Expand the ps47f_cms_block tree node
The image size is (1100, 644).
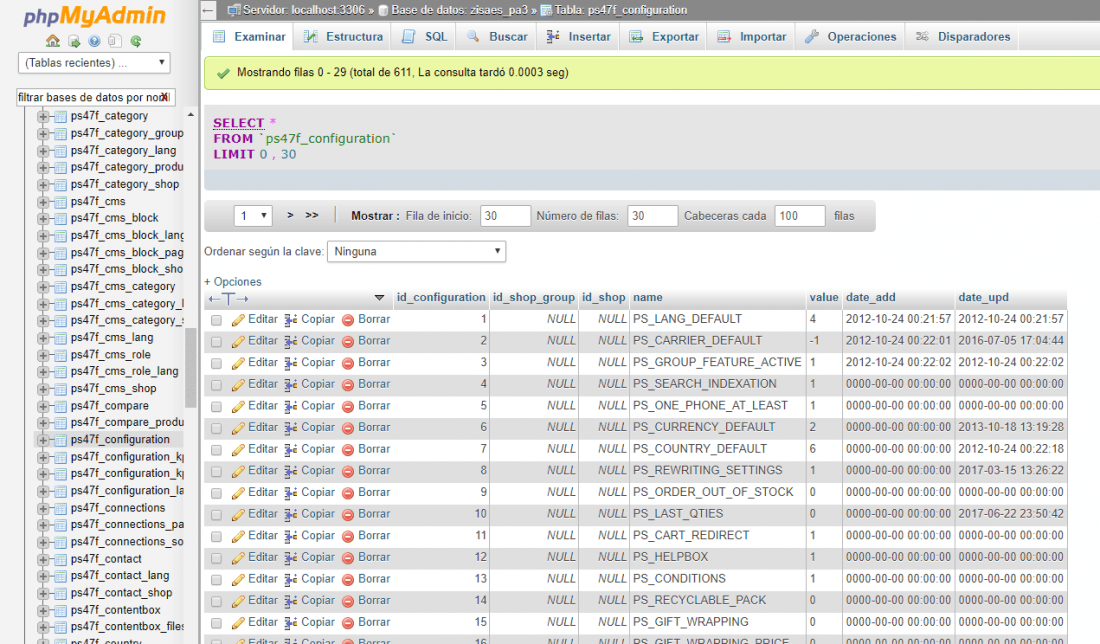pos(43,219)
